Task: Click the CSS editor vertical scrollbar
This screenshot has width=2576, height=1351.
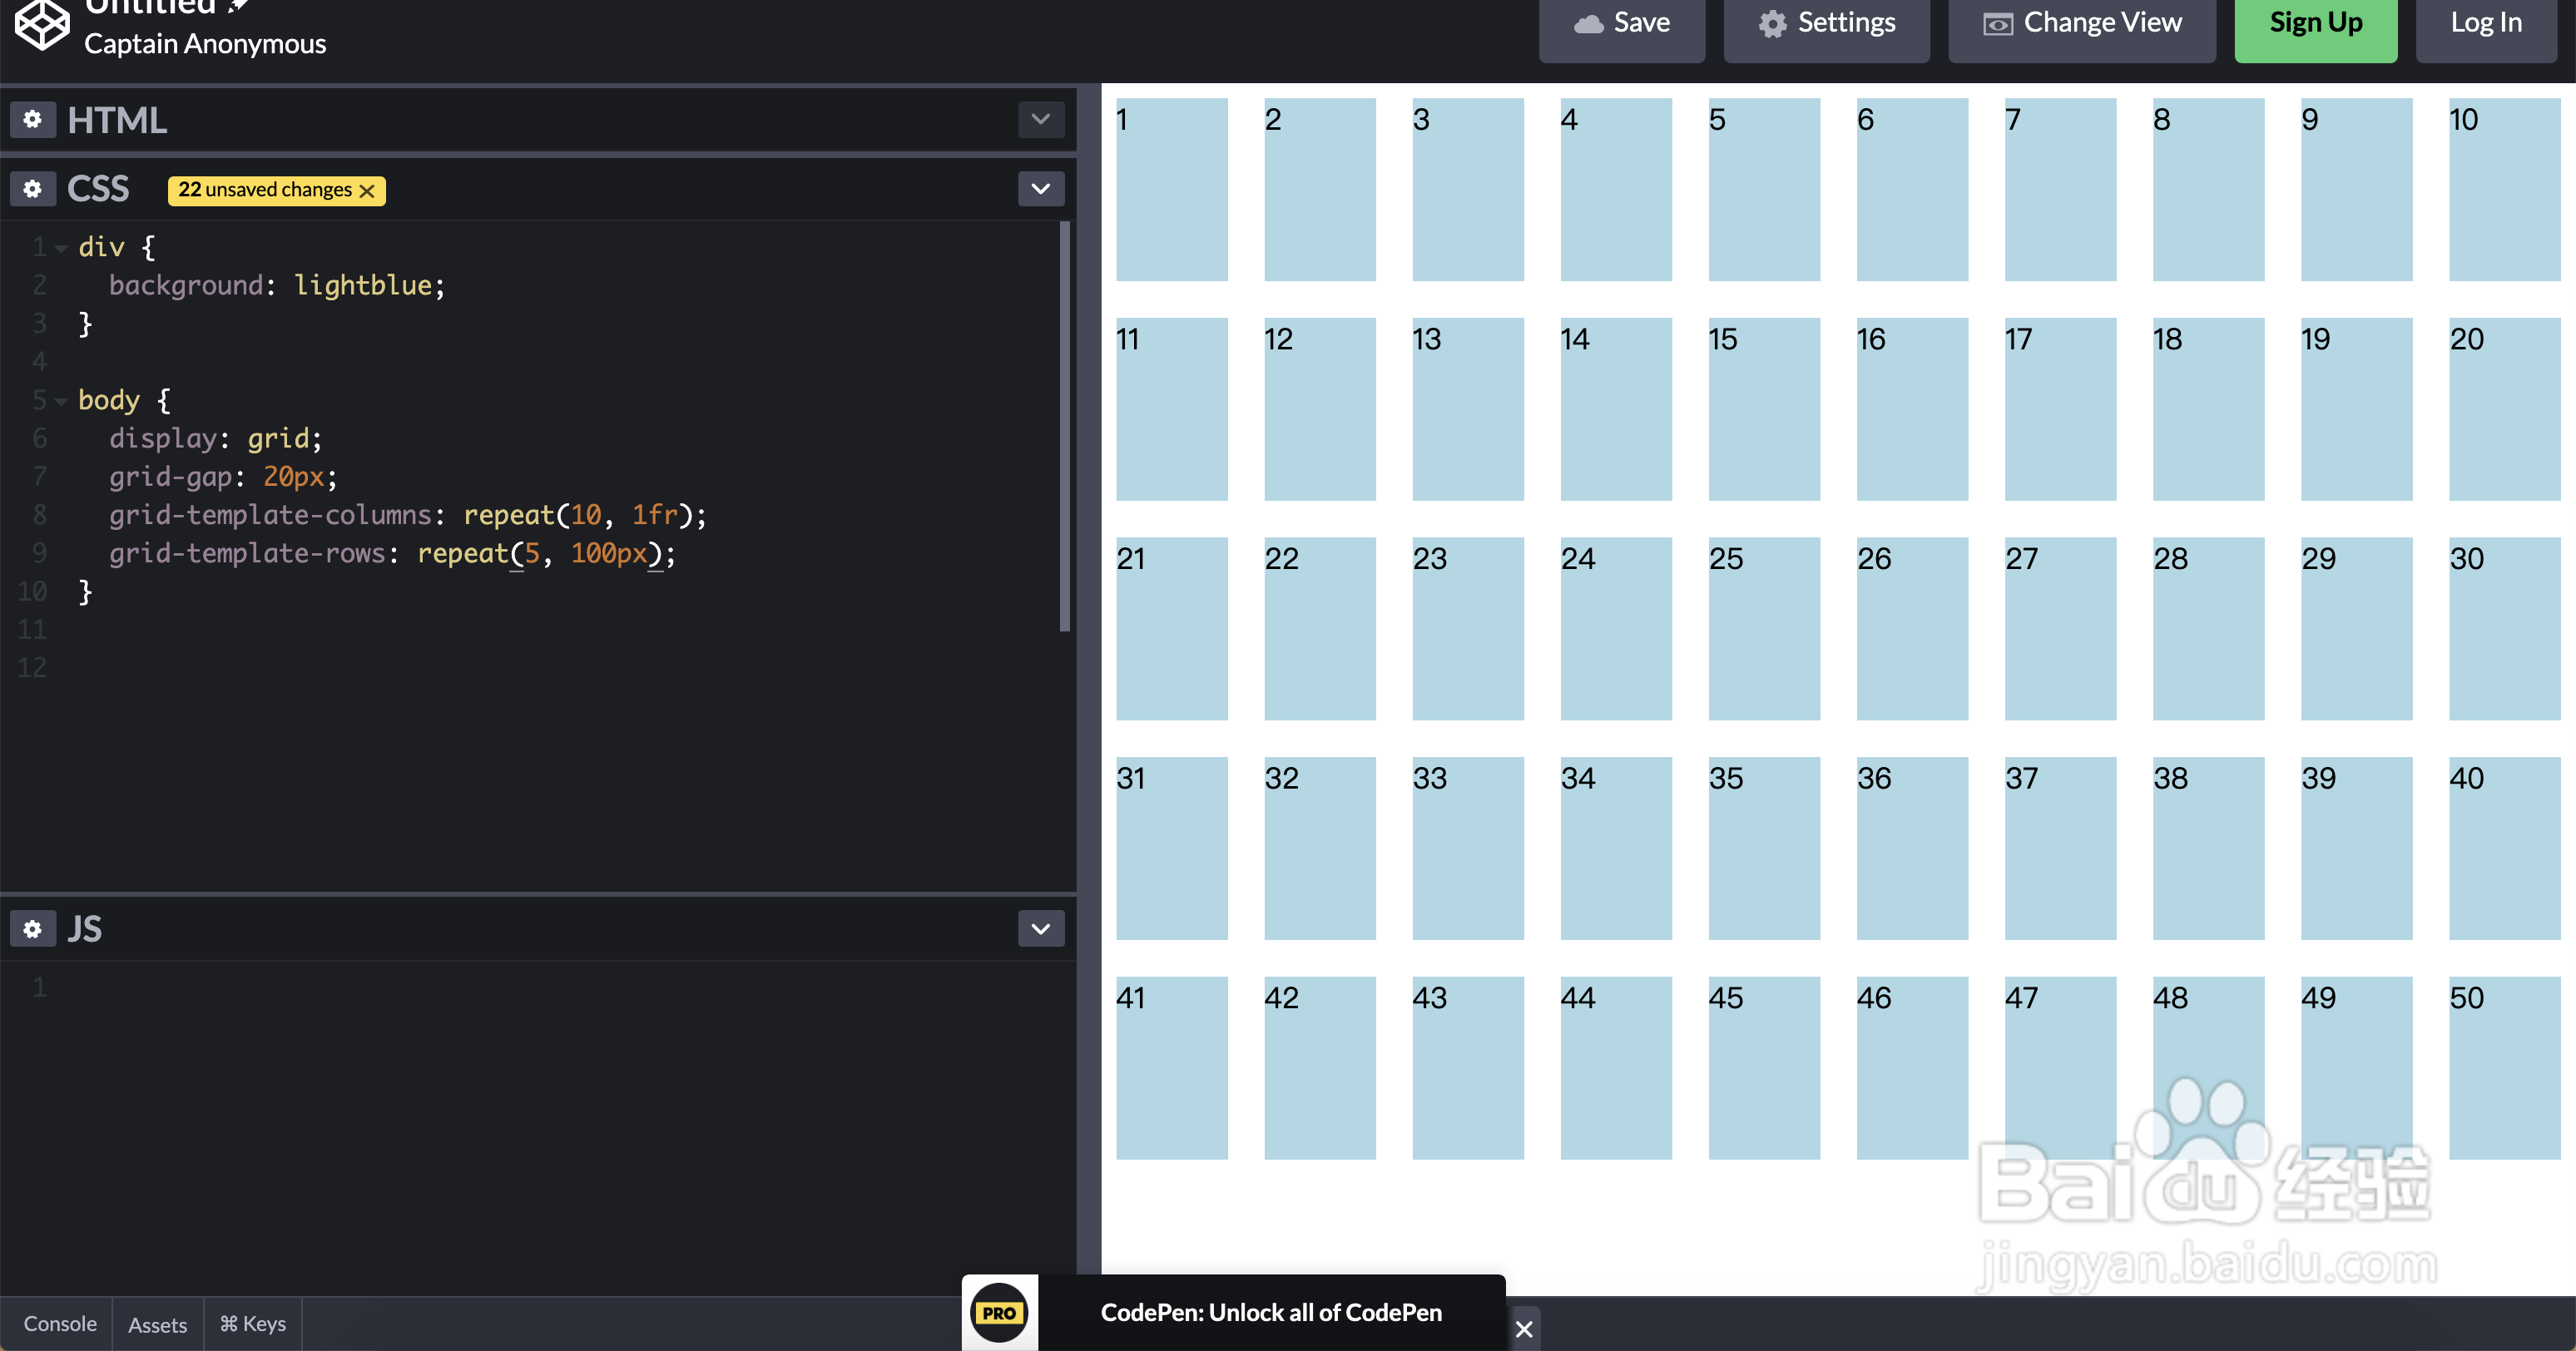Action: tap(1064, 425)
